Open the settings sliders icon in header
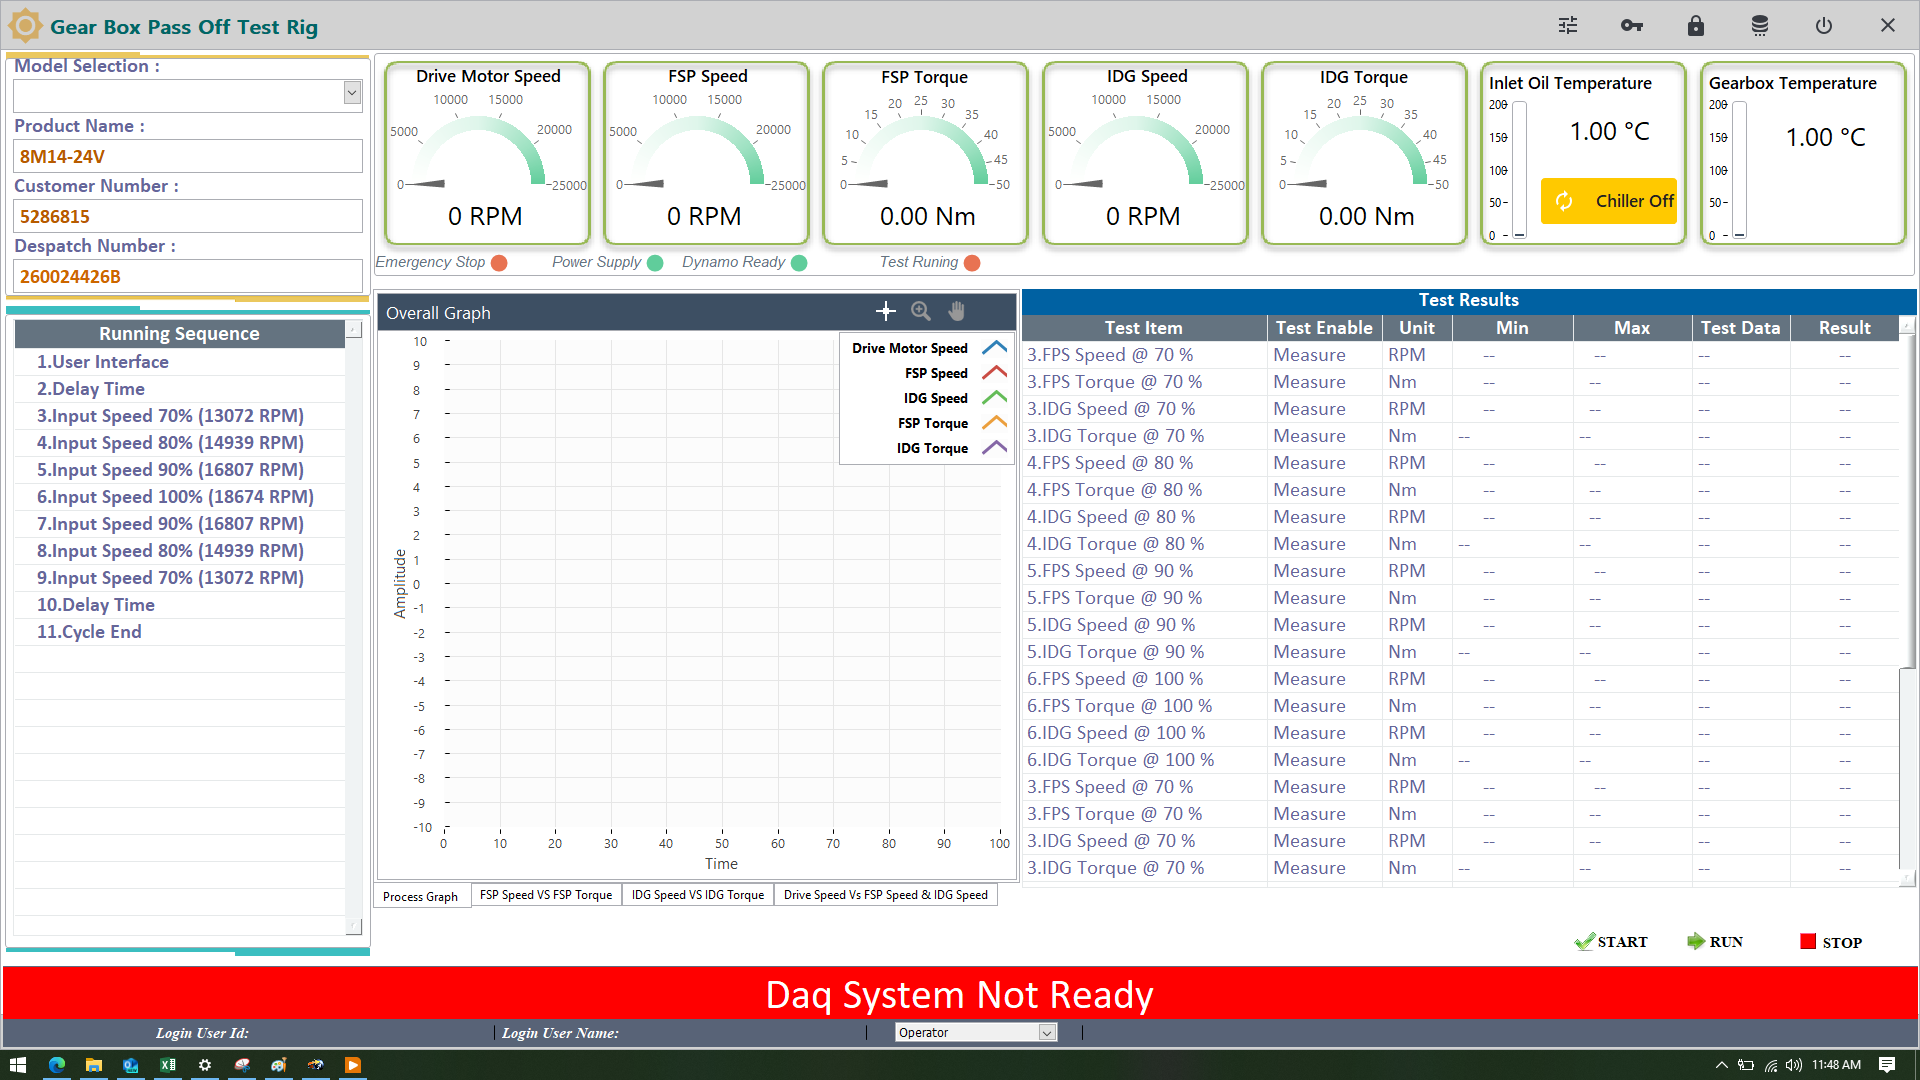Viewport: 1920px width, 1080px height. 1568,26
